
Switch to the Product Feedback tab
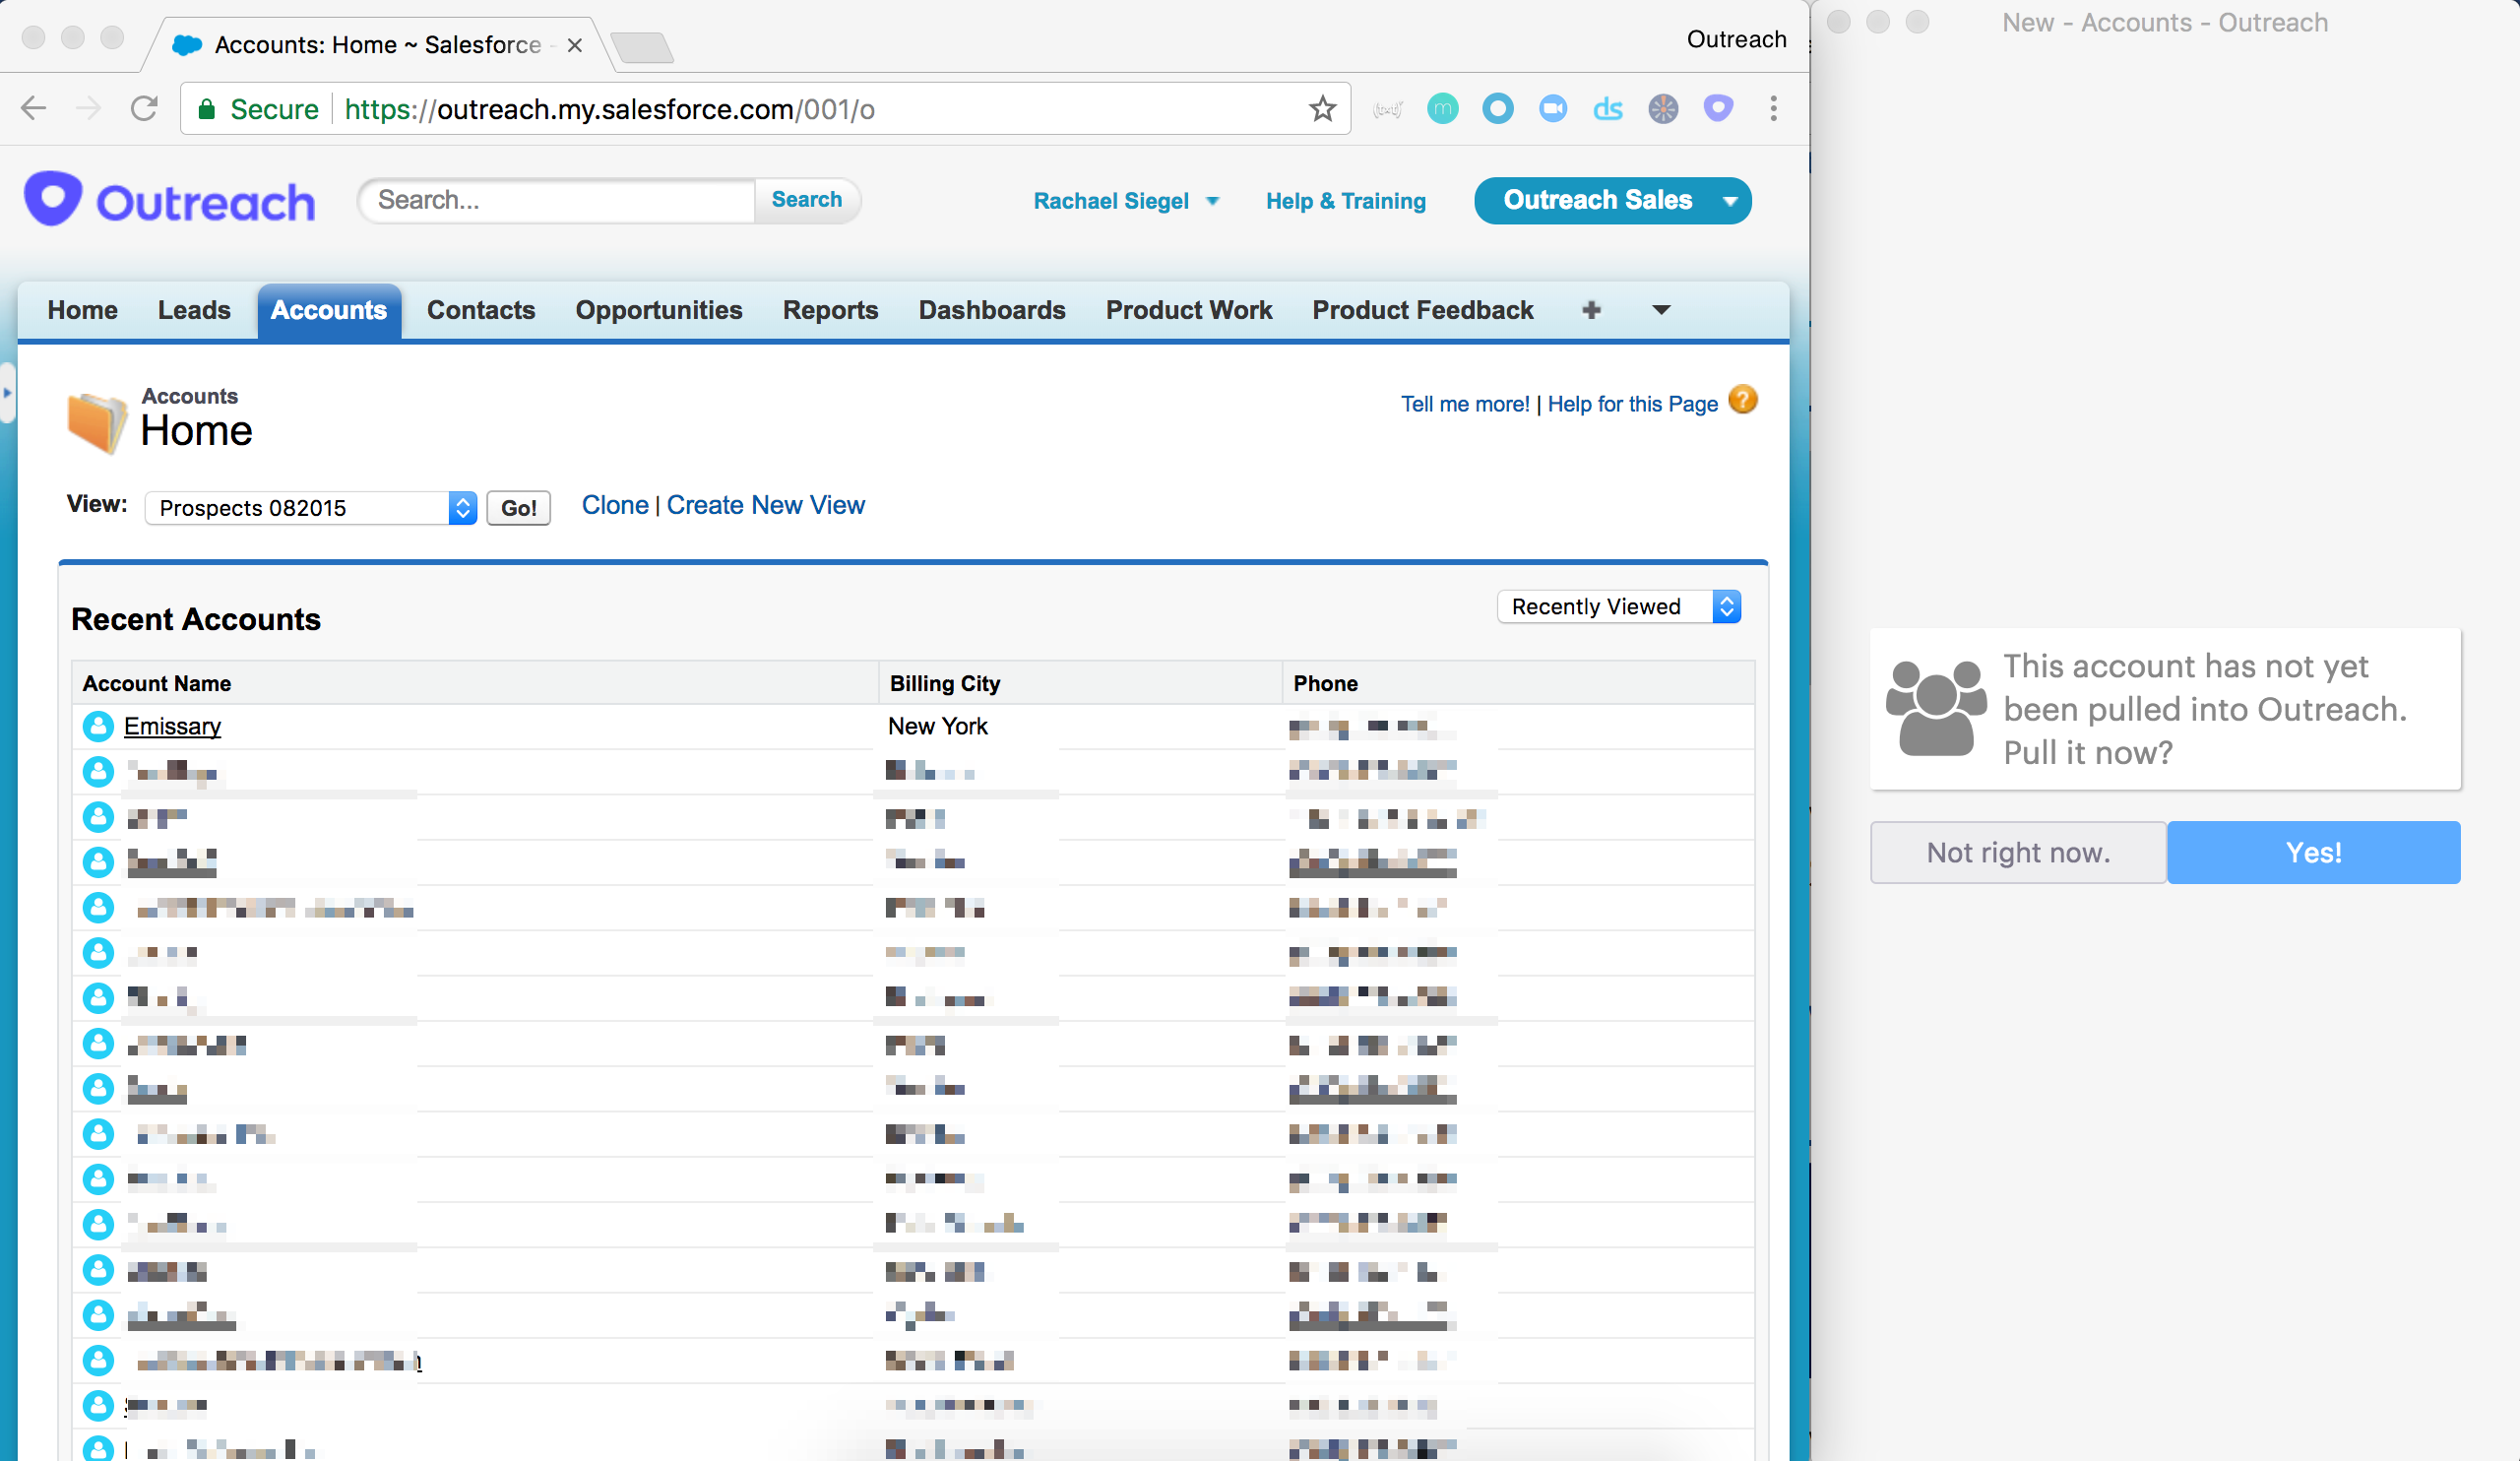point(1422,310)
